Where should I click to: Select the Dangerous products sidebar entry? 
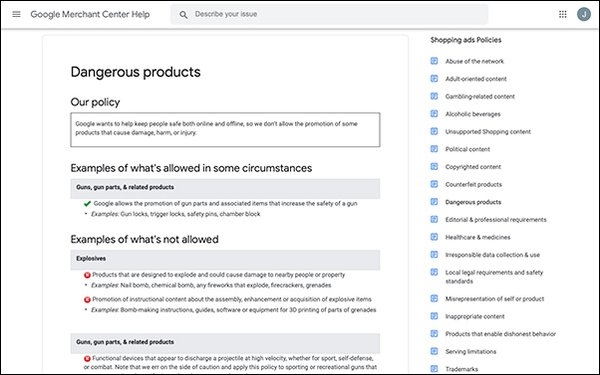473,202
